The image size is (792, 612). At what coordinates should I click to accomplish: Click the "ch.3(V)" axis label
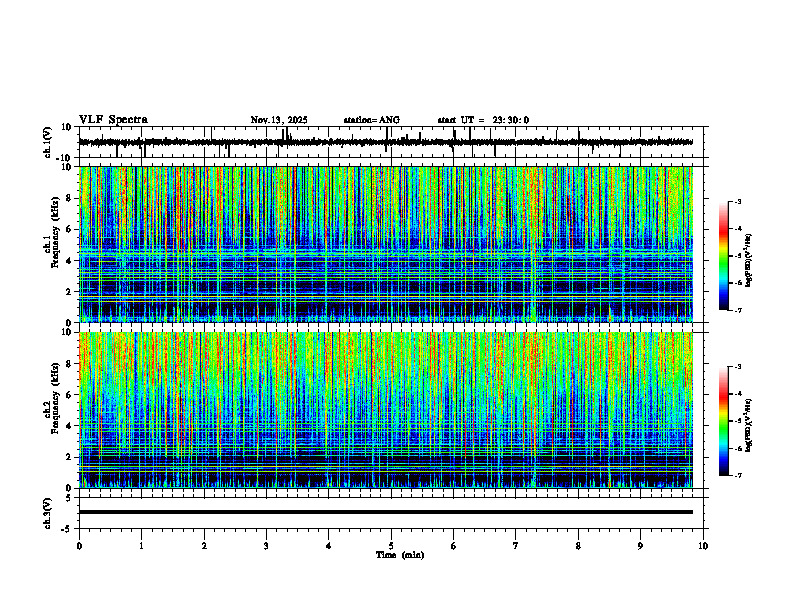click(x=49, y=513)
